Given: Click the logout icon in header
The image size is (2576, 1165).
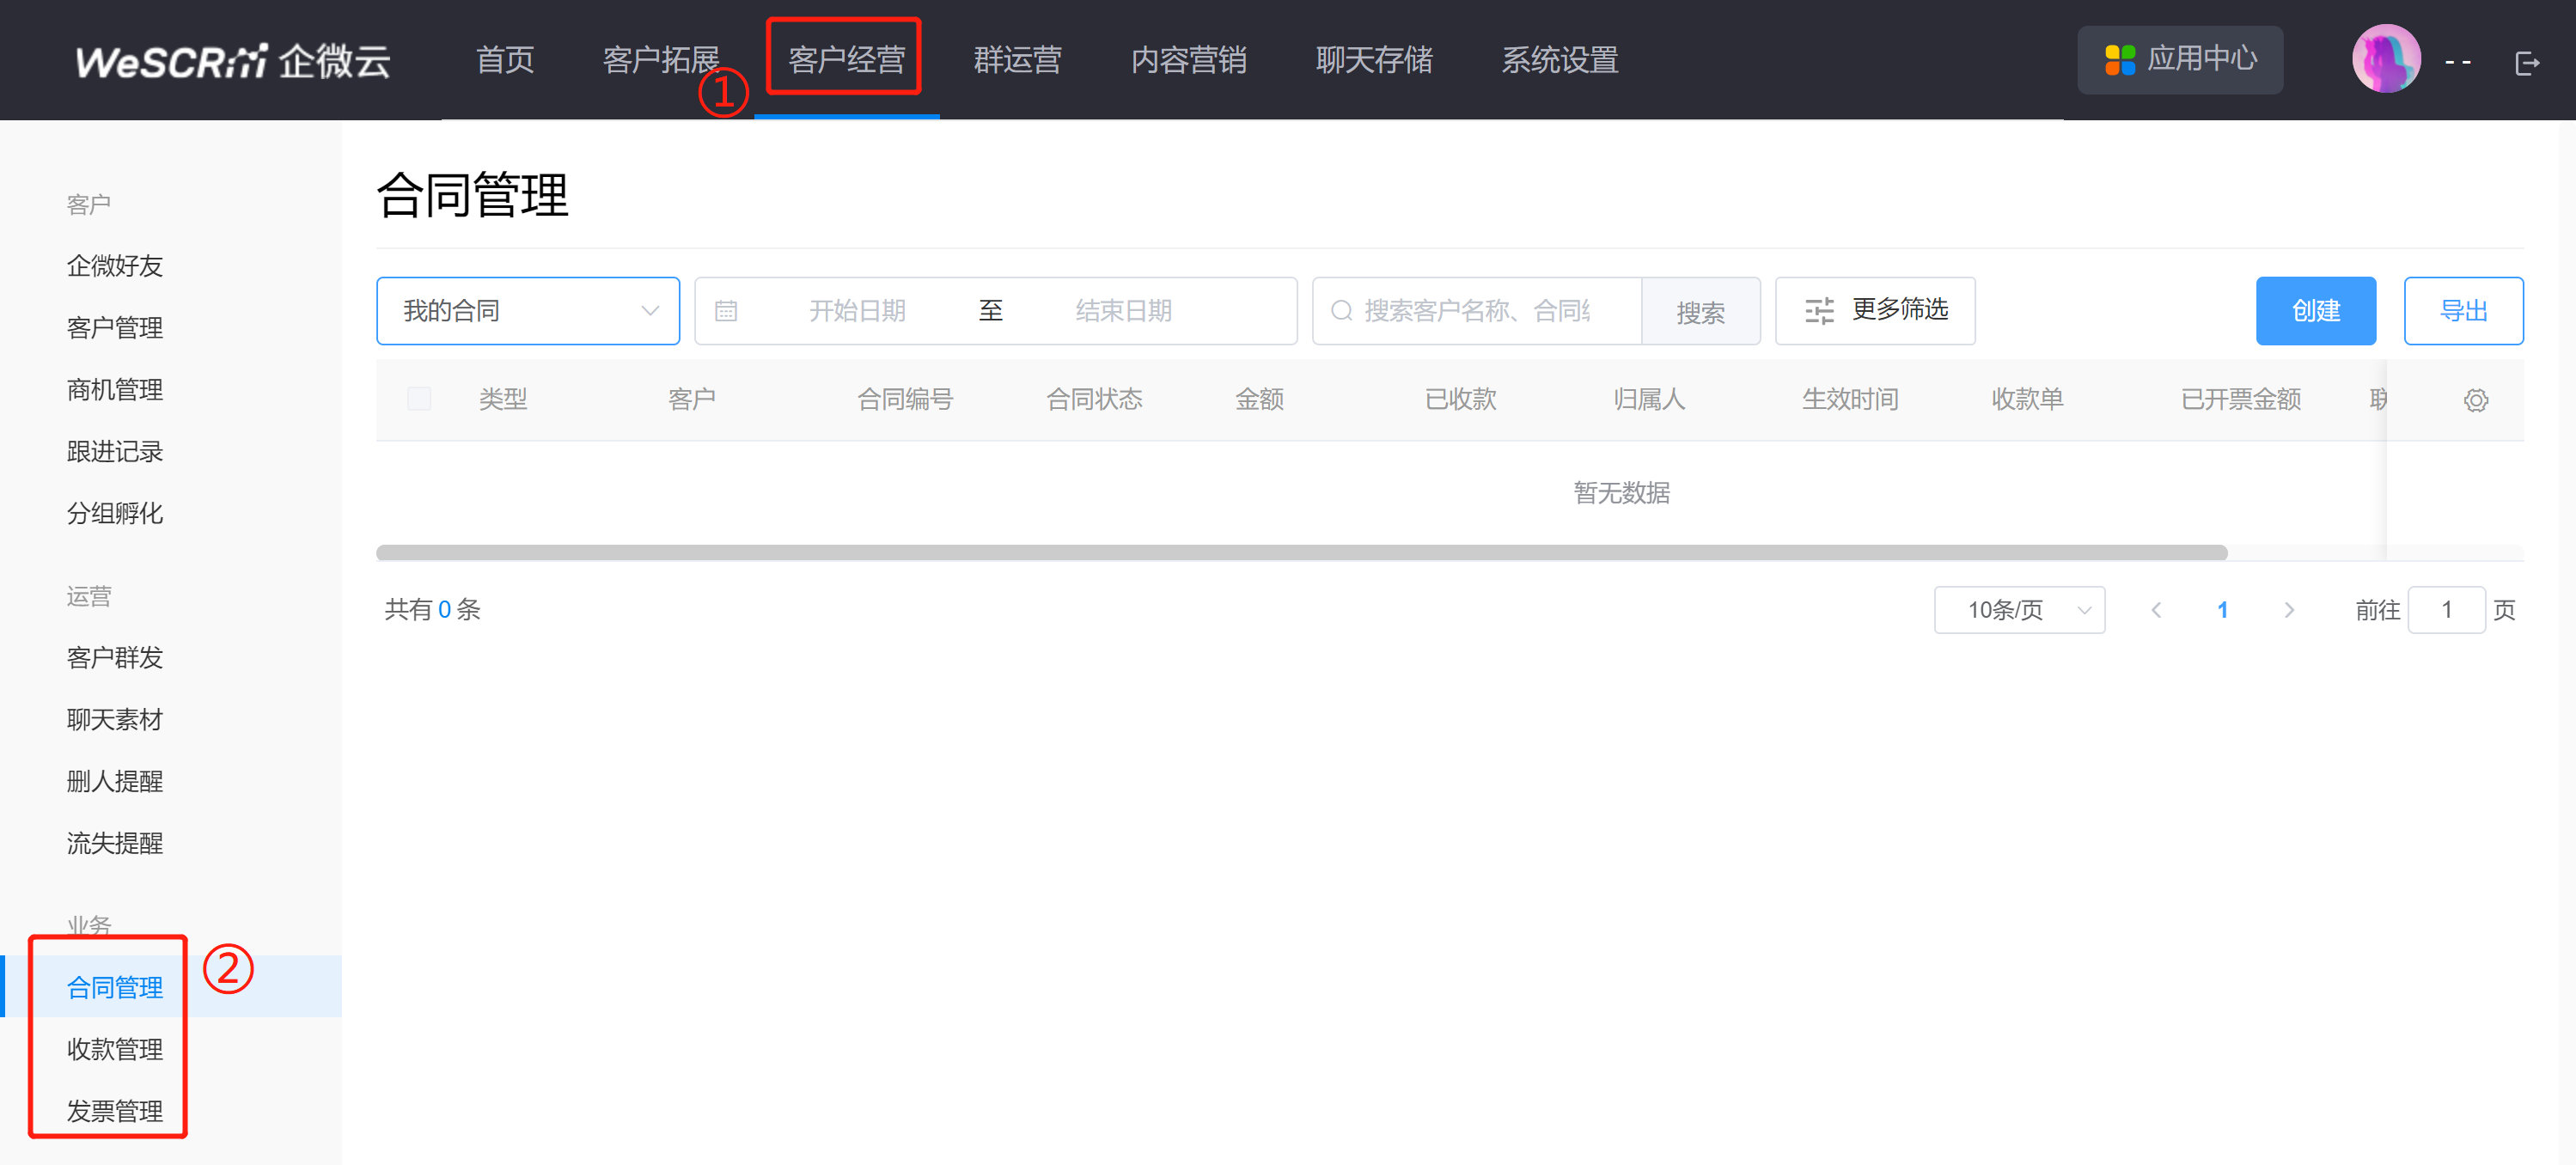Looking at the screenshot, I should point(2526,63).
